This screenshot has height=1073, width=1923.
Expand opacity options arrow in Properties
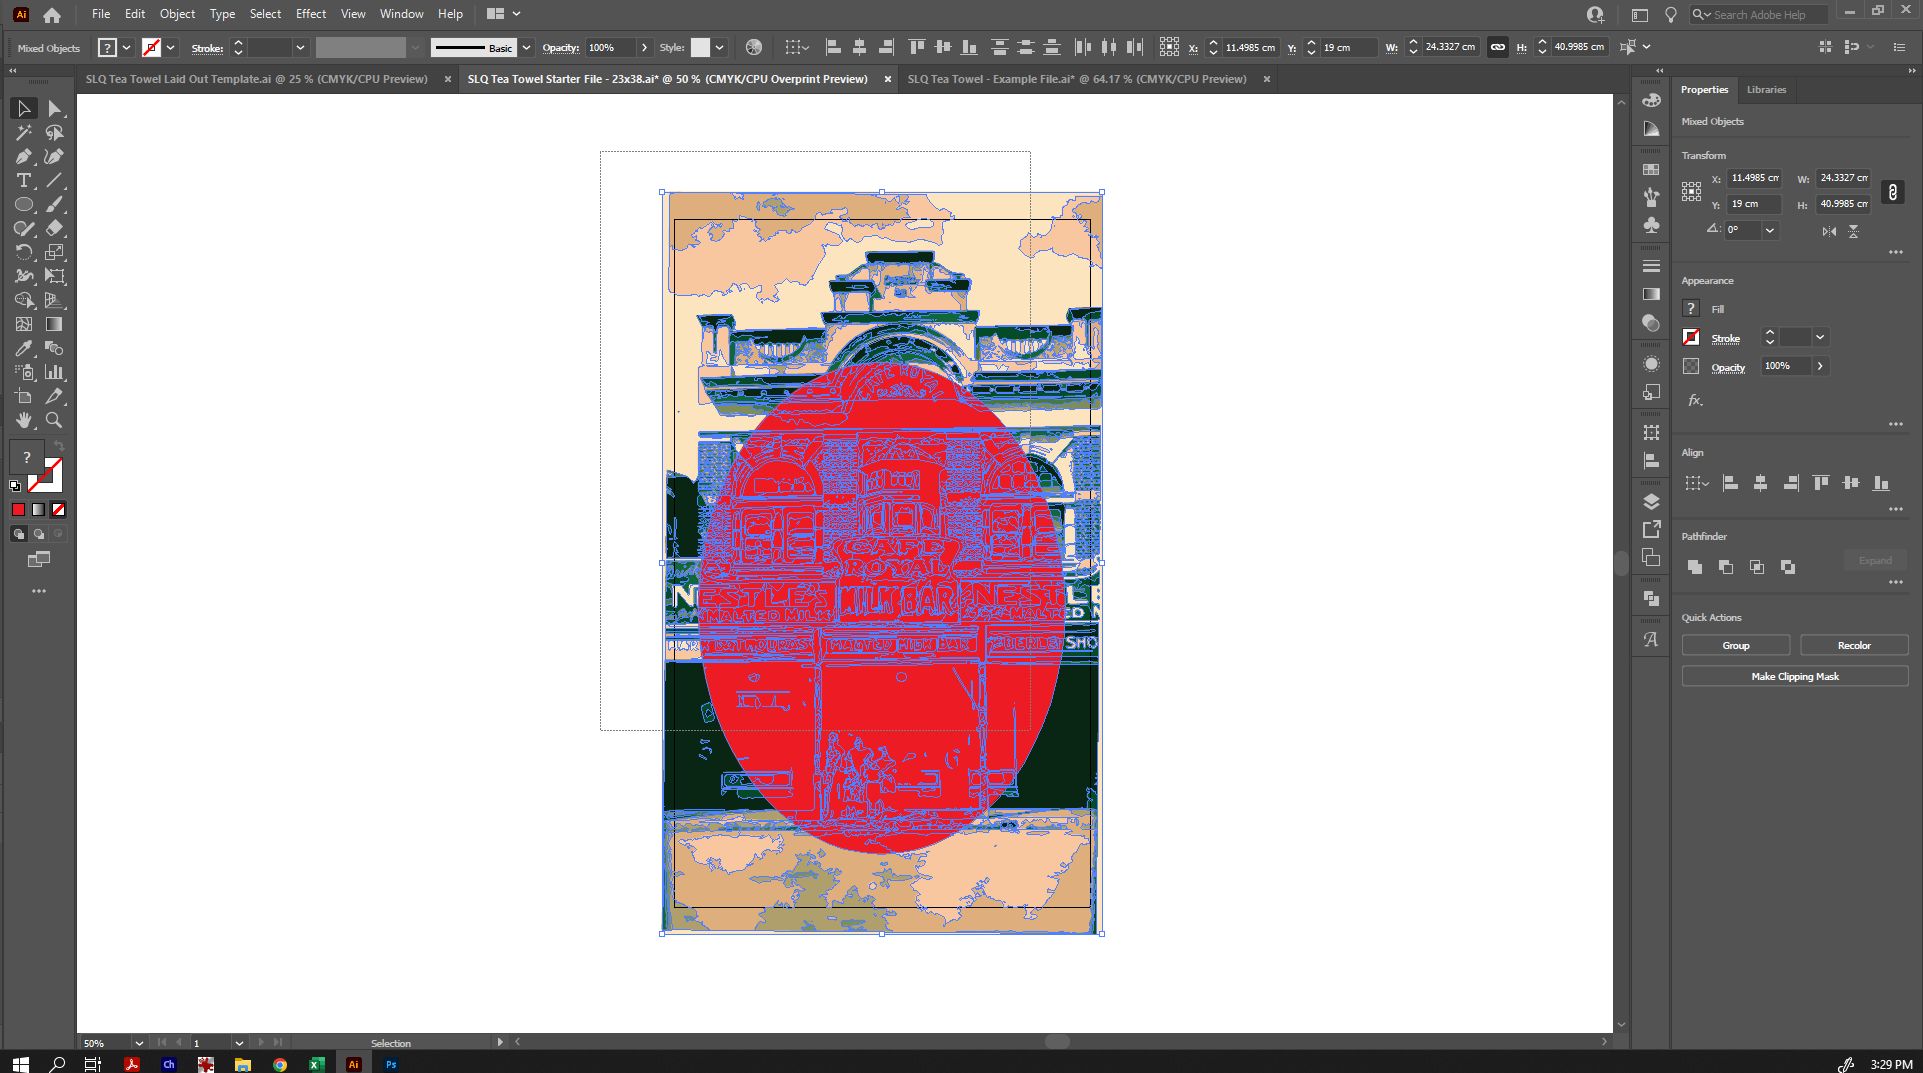point(1820,366)
